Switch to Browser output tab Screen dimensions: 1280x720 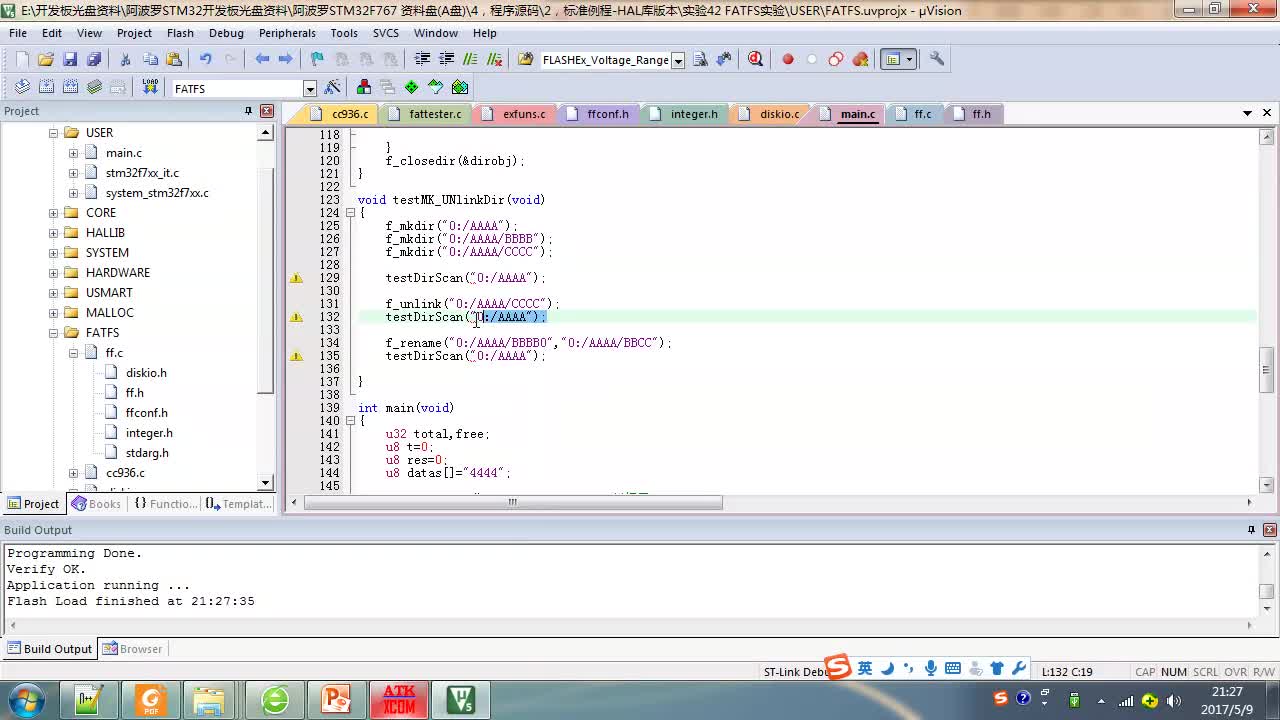tap(132, 649)
